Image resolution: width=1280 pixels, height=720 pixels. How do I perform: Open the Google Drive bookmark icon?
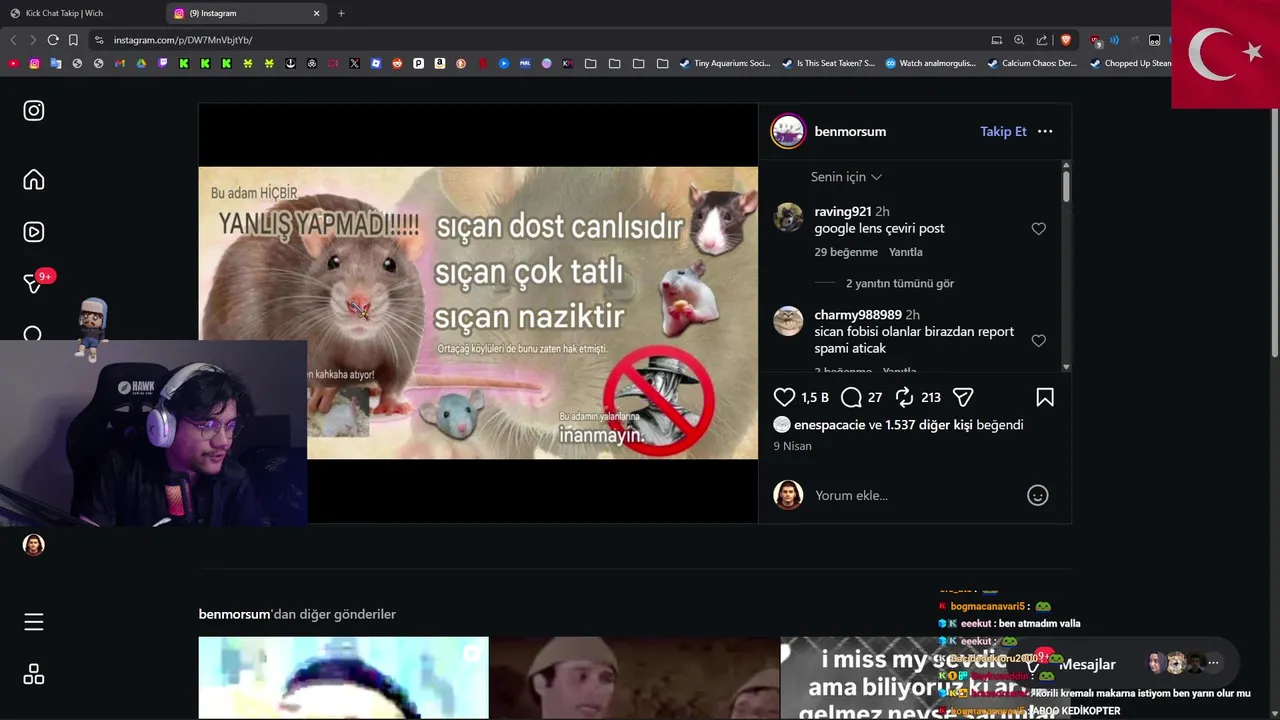click(x=141, y=63)
